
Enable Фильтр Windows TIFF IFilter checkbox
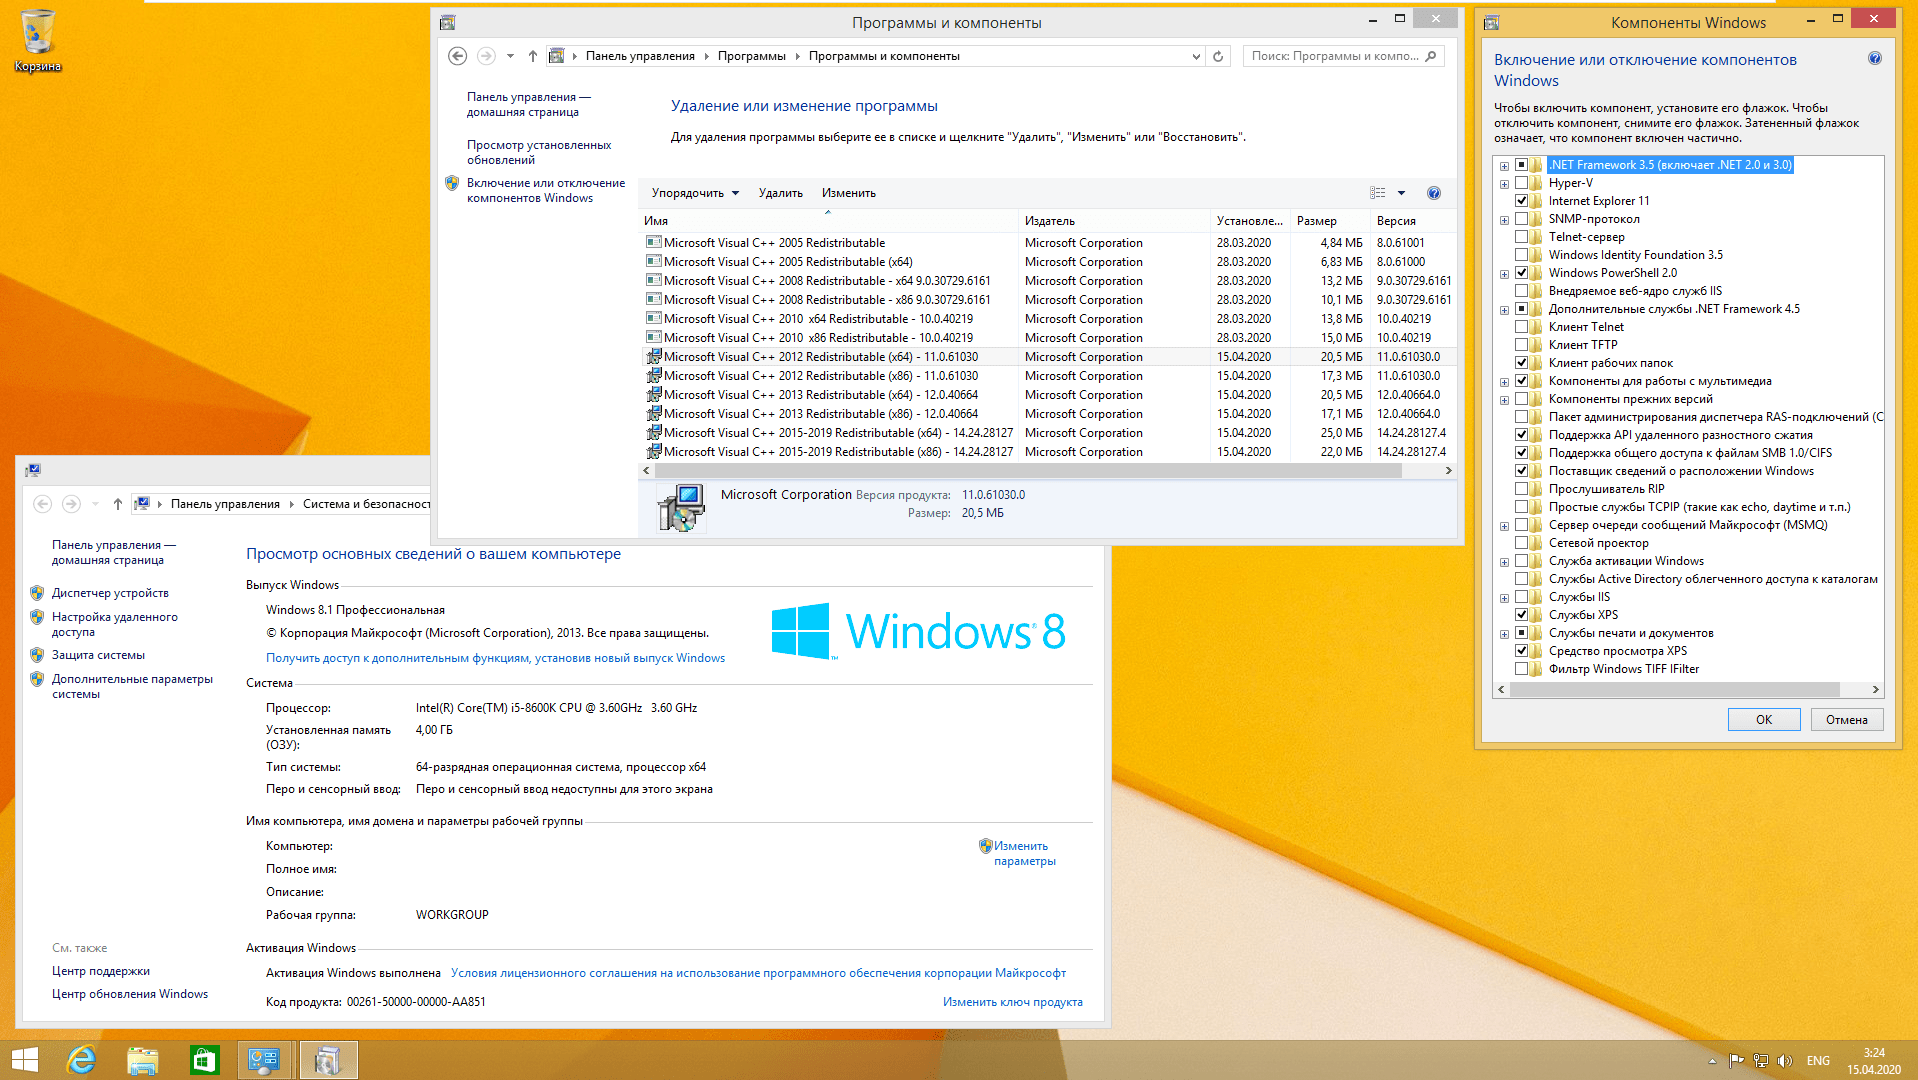(x=1521, y=669)
